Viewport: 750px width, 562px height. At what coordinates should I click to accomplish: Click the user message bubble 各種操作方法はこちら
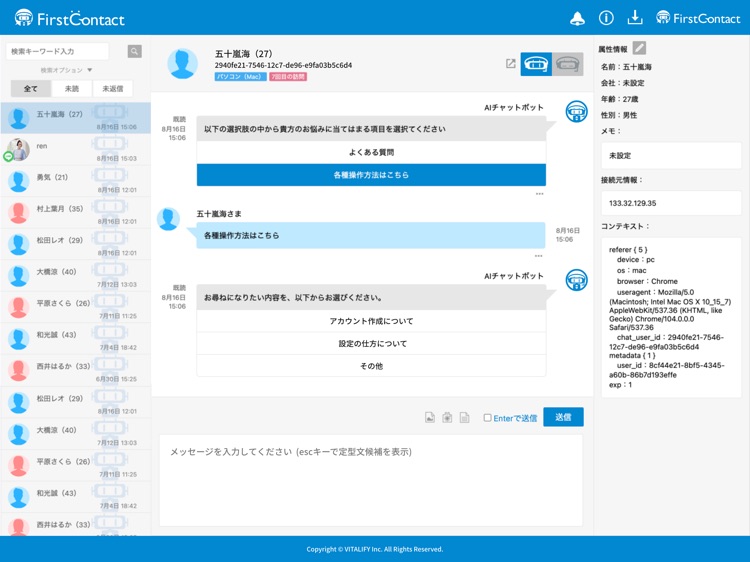point(371,235)
